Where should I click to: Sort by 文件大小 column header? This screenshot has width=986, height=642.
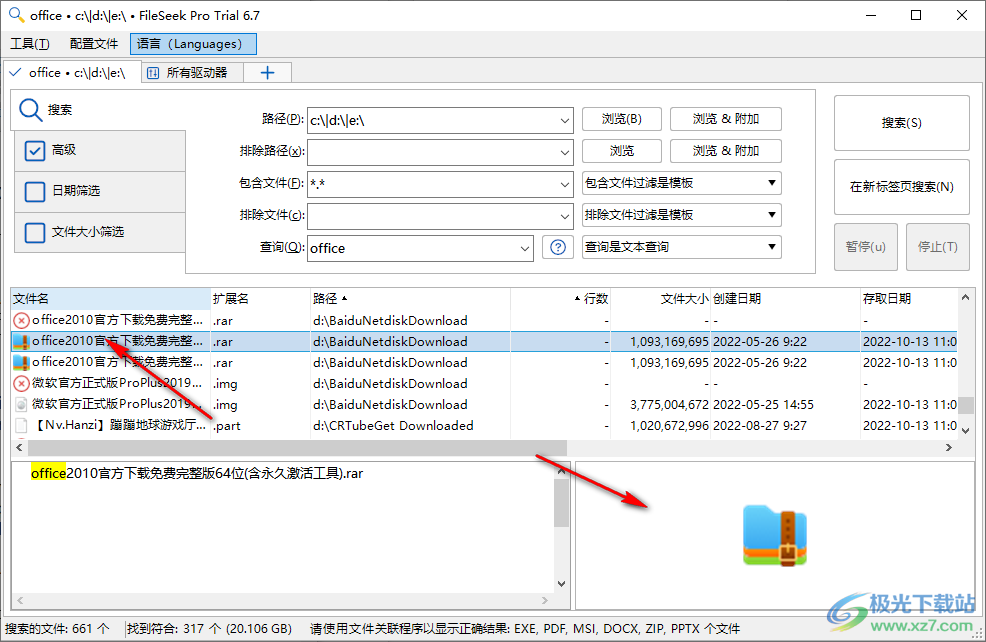coord(660,299)
